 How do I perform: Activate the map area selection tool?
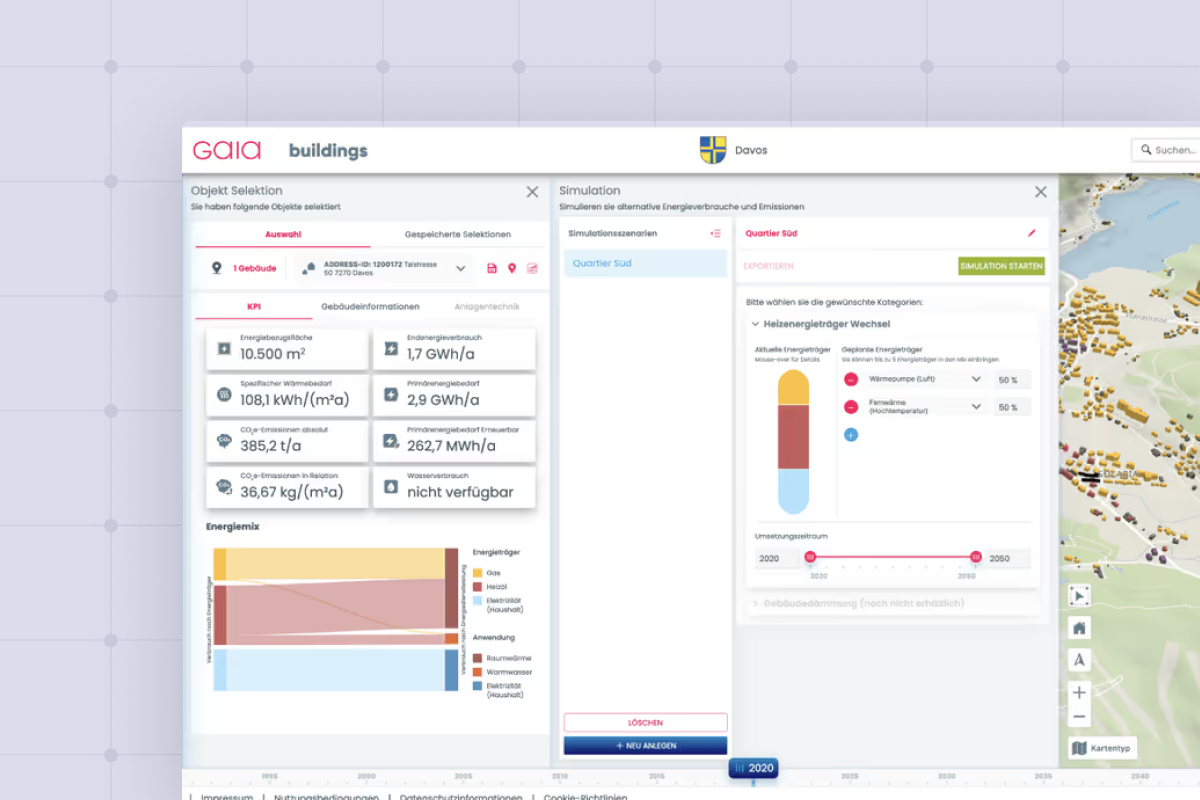[1079, 596]
